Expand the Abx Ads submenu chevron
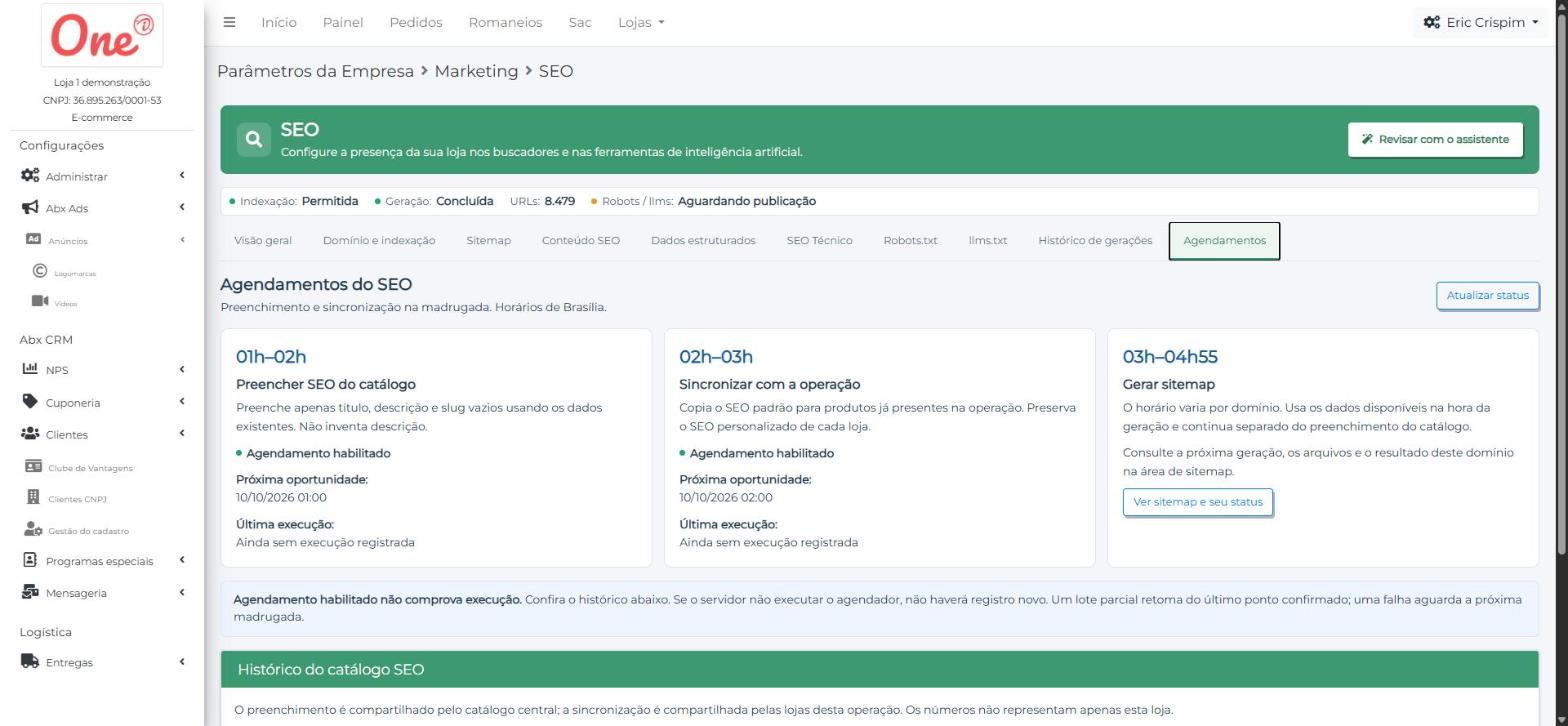The image size is (1568, 726). click(182, 207)
